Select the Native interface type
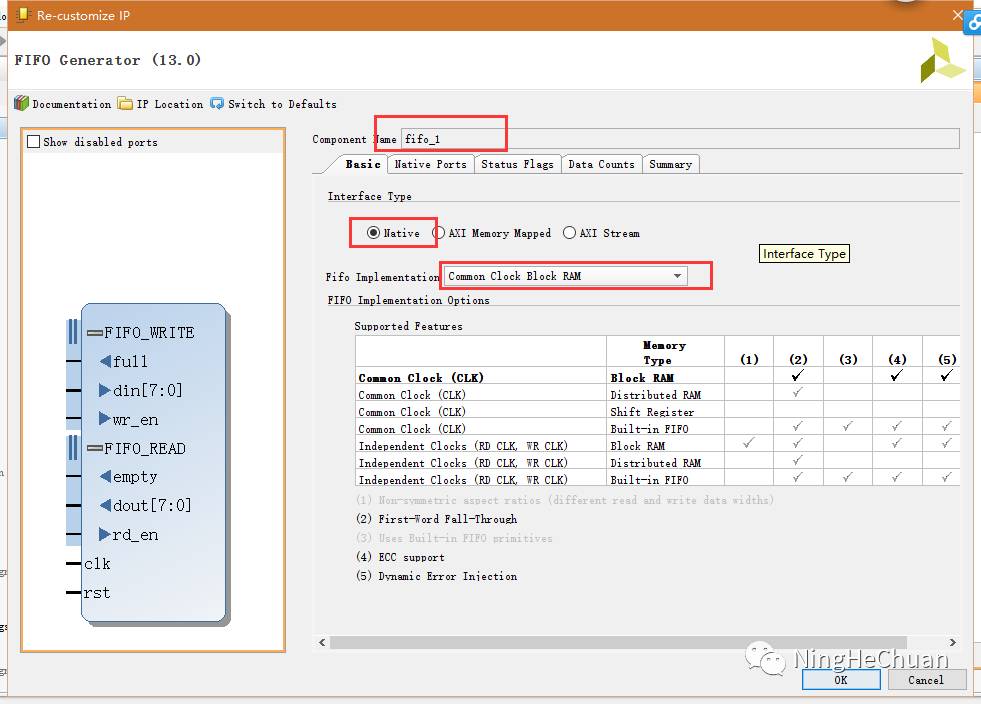 coord(374,233)
